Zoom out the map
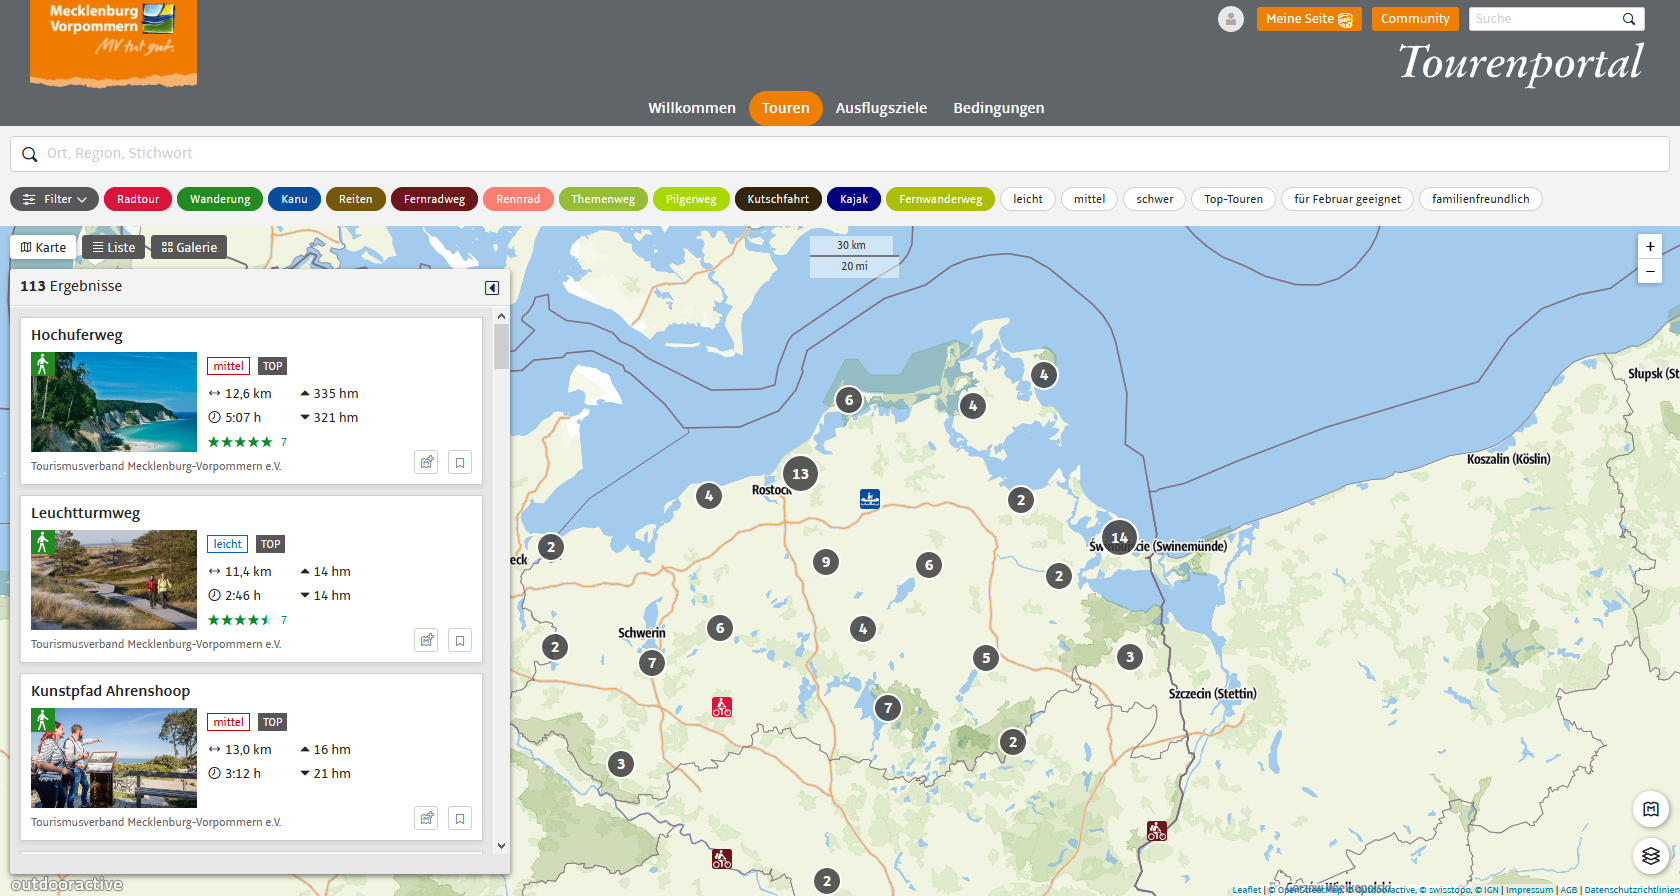This screenshot has width=1680, height=896. [1650, 271]
